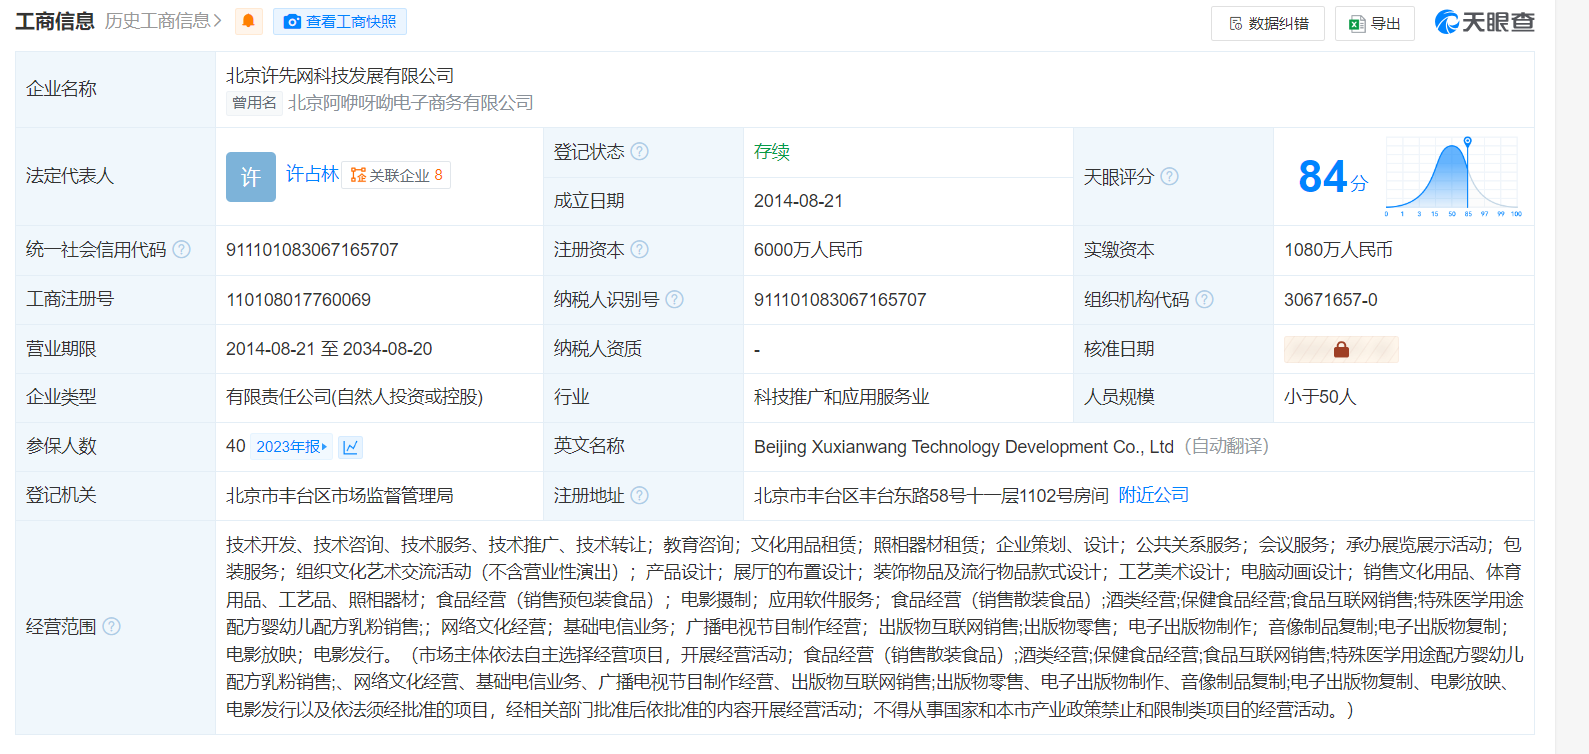Image resolution: width=1589 pixels, height=754 pixels.
Task: Click help icon next to 天眼评分
Action: click(x=1169, y=176)
